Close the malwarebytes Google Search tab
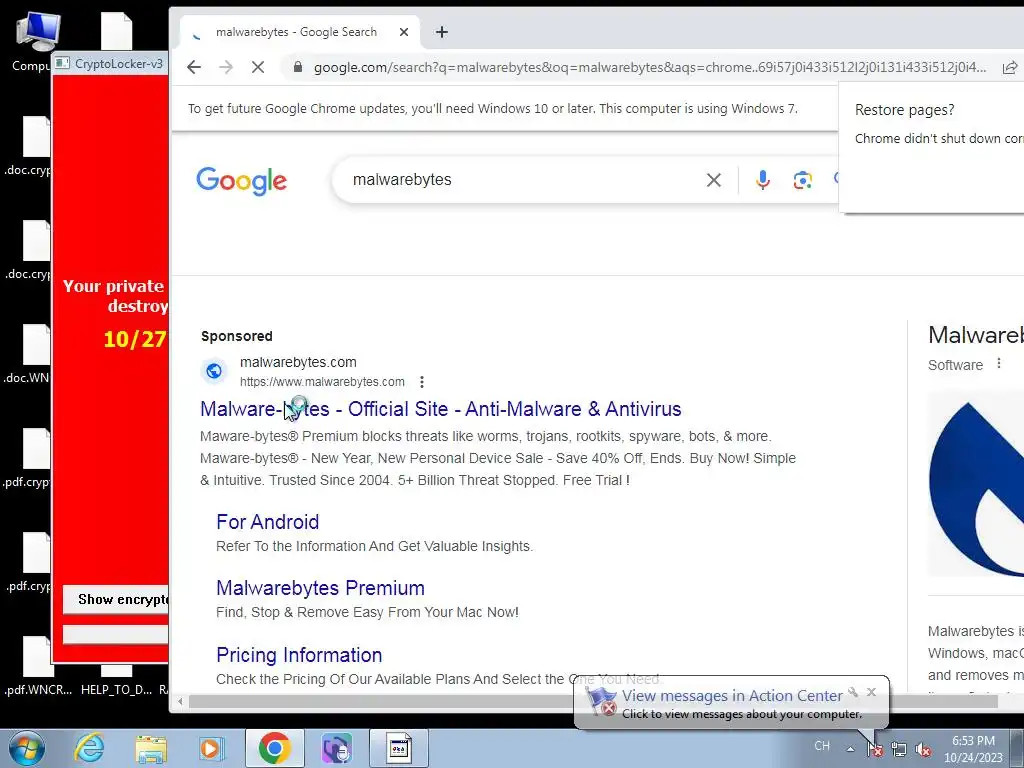Screen dimensions: 1024x768 pyautogui.click(x=404, y=32)
